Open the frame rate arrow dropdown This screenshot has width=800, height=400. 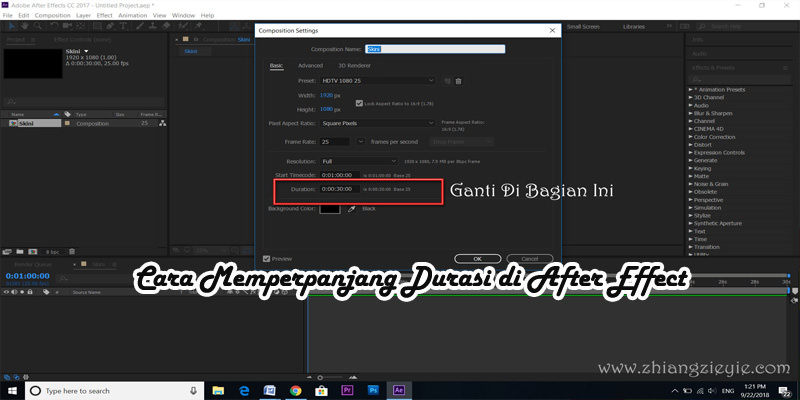coord(361,142)
